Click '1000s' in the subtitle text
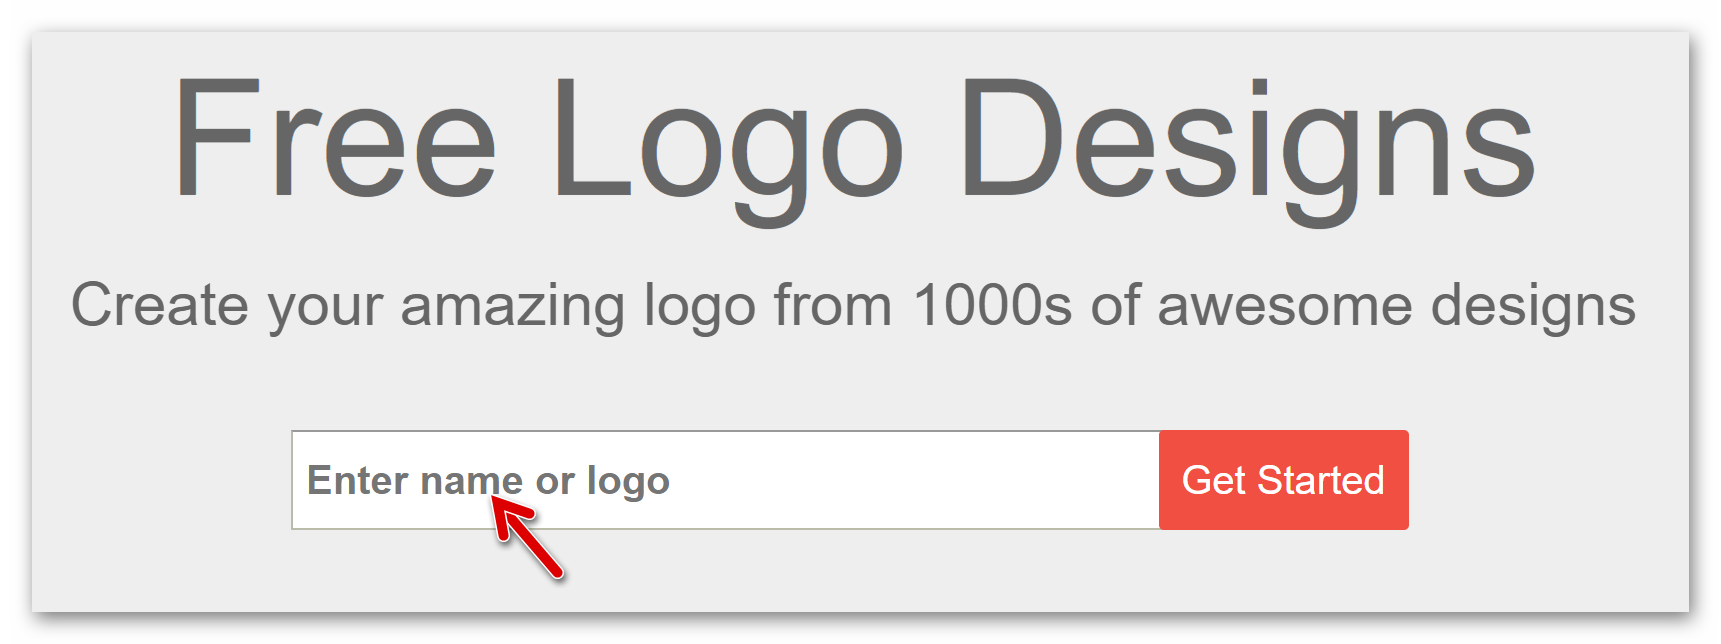Screen dimensions: 1721x644 click(993, 304)
